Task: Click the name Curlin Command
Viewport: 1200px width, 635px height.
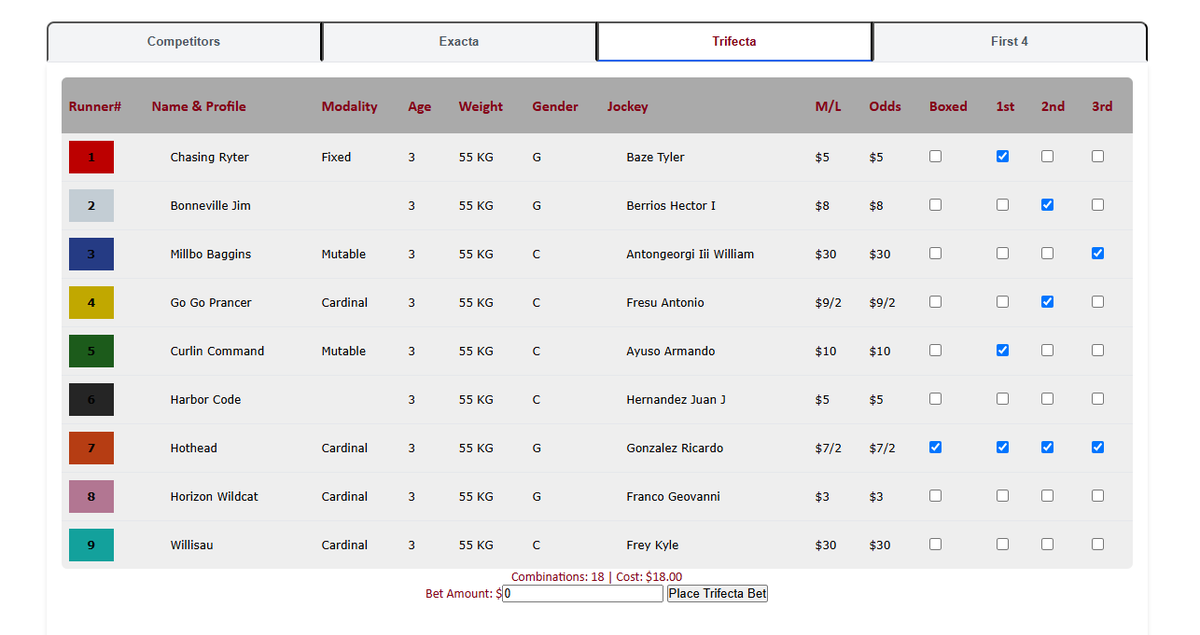Action: (217, 351)
